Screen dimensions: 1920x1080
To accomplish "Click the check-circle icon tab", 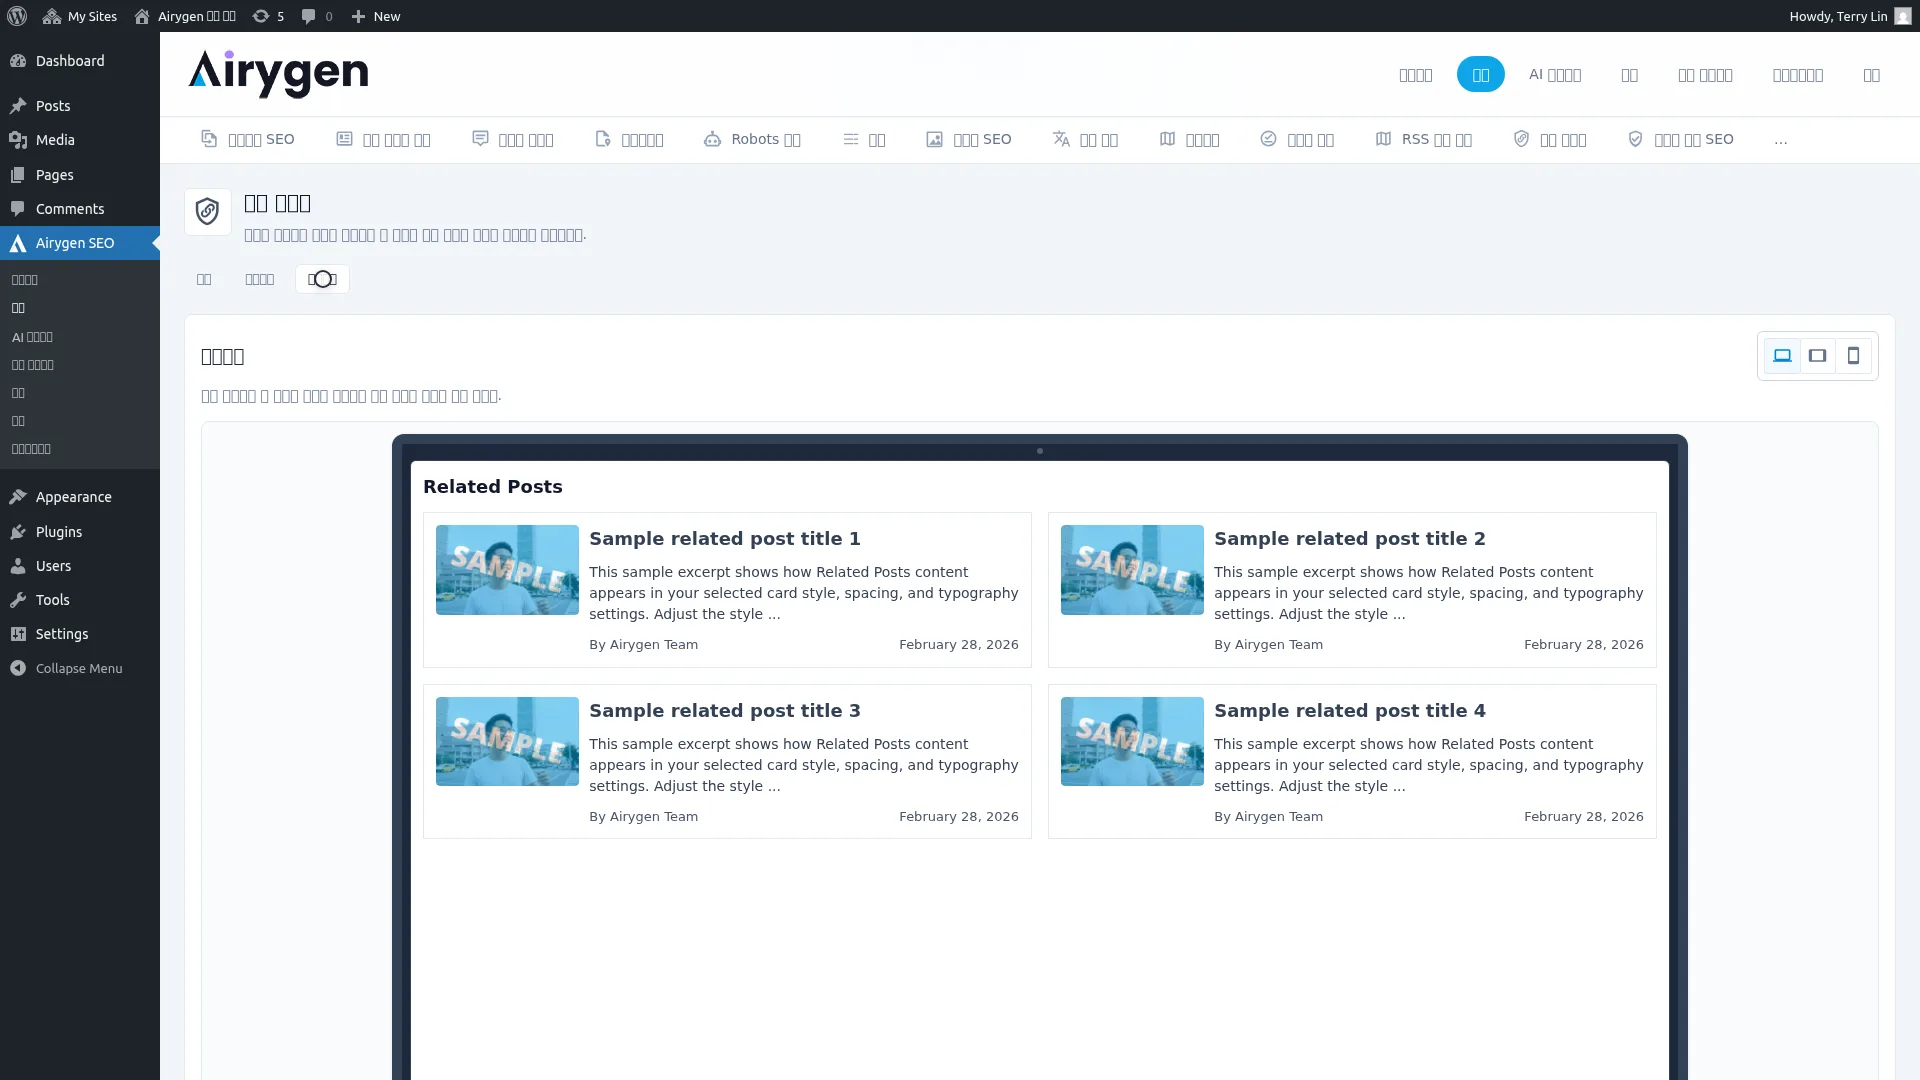I will click(1296, 139).
